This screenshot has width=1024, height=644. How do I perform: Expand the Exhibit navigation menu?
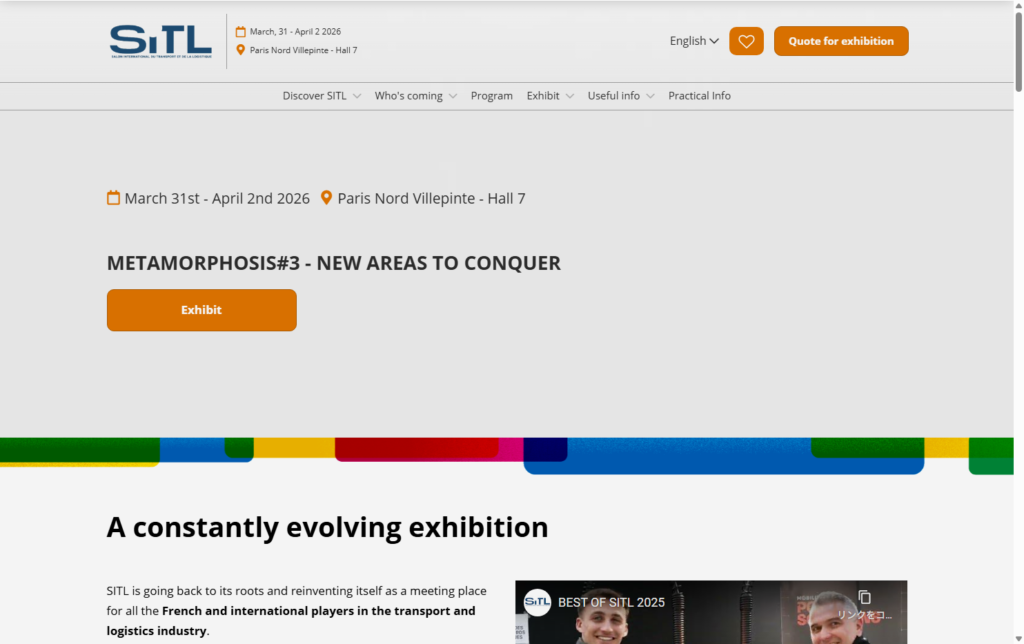550,96
